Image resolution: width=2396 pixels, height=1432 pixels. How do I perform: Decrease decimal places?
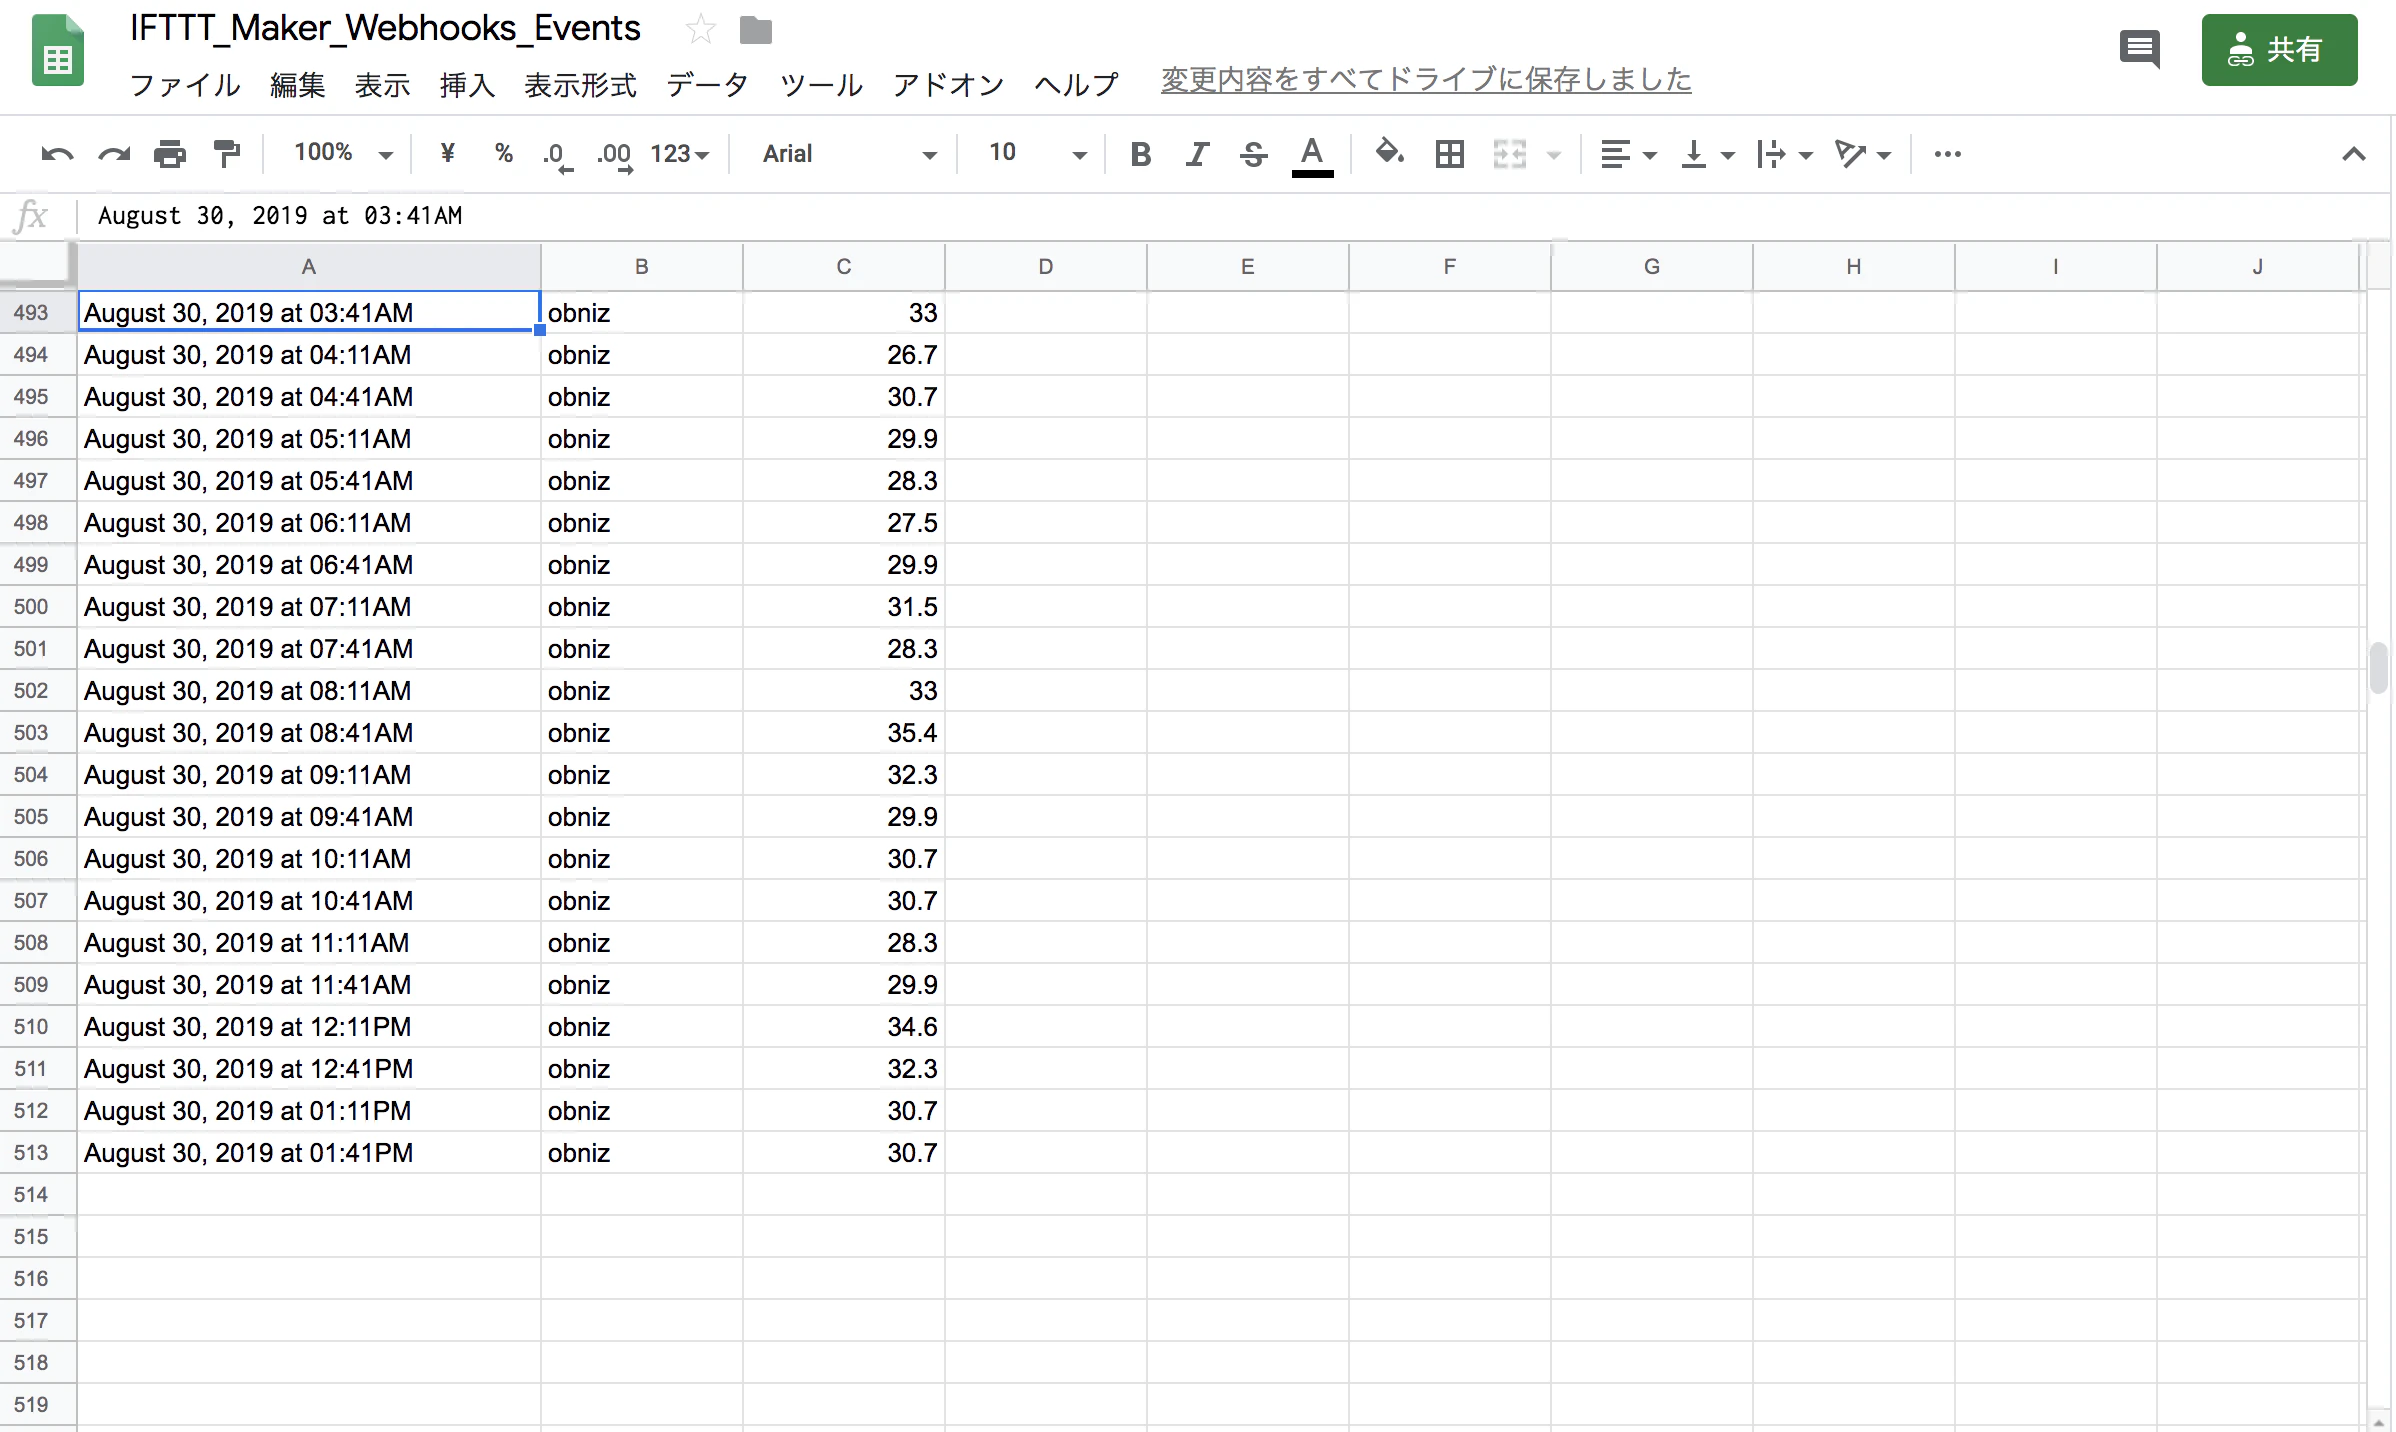coord(558,156)
